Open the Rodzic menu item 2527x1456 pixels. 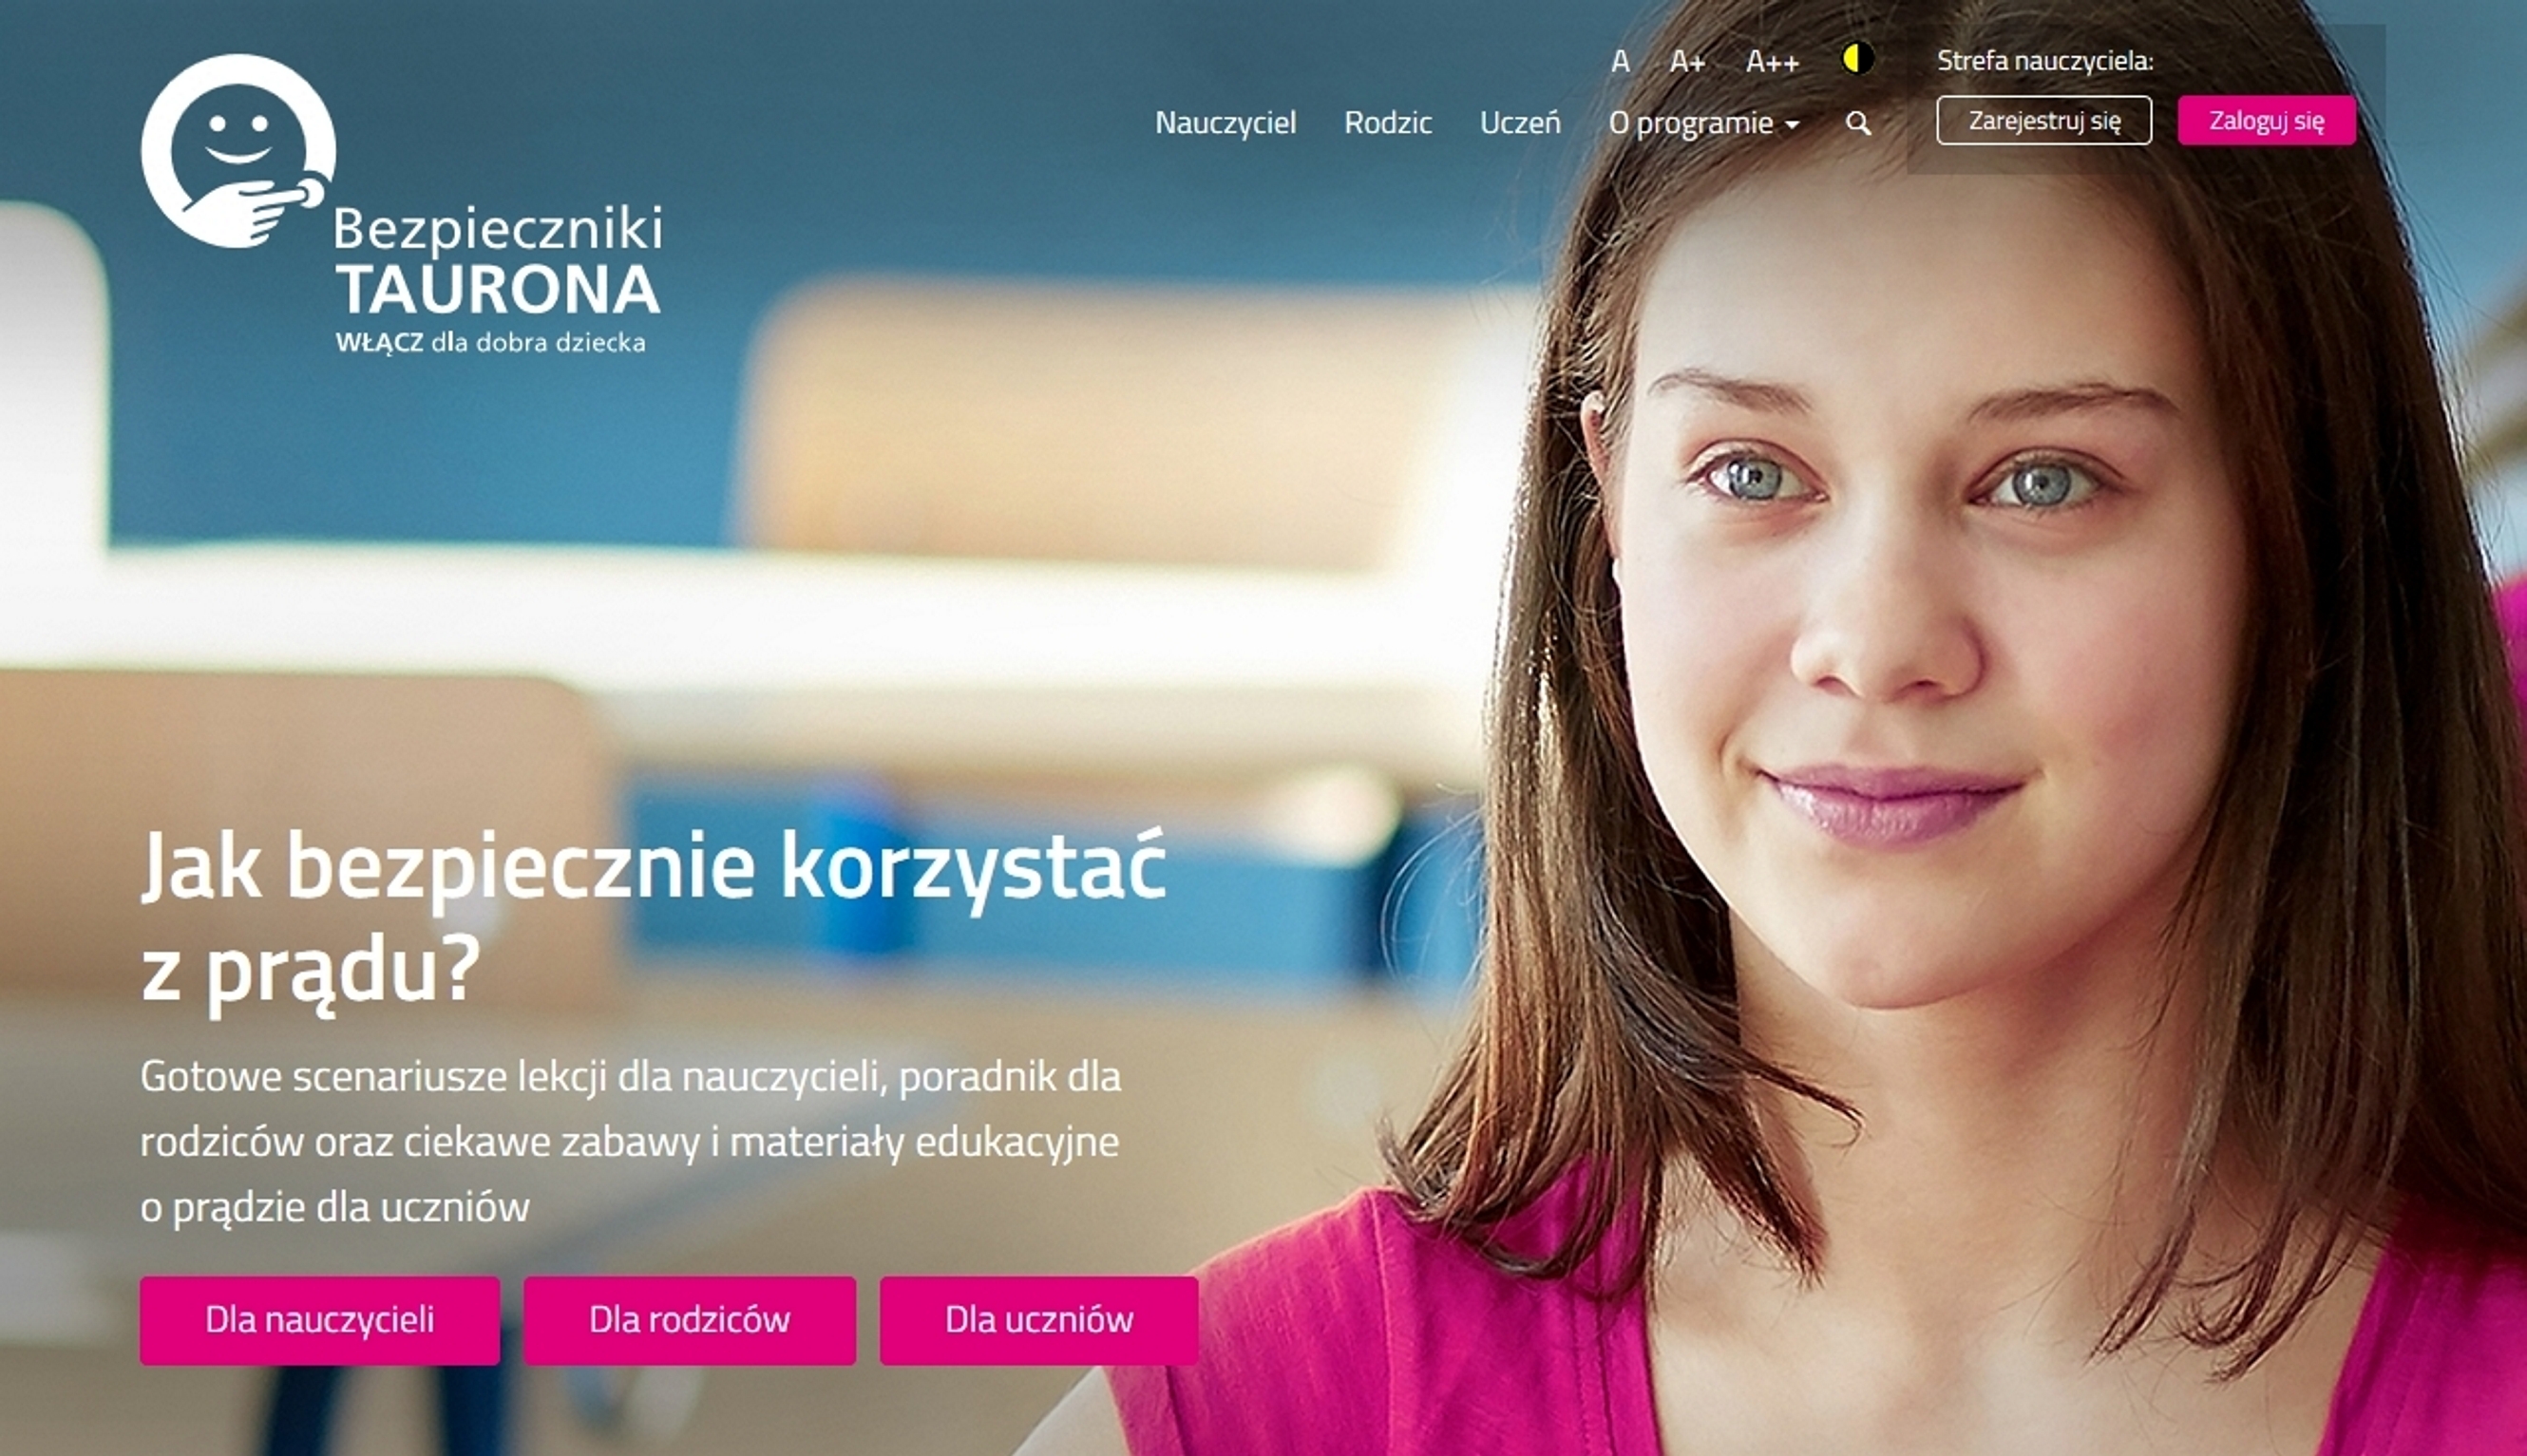click(x=1387, y=122)
